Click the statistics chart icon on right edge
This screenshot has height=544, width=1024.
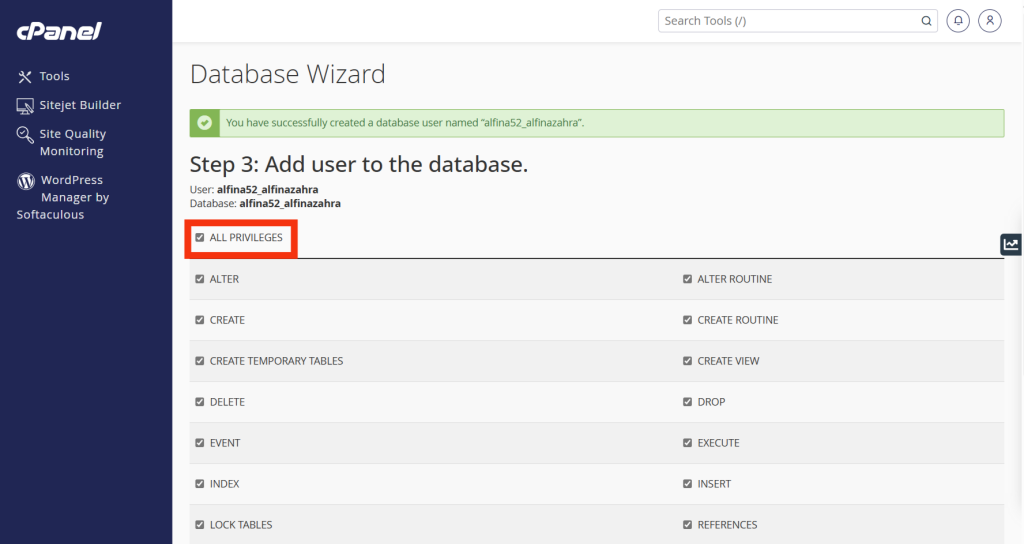pyautogui.click(x=1011, y=245)
